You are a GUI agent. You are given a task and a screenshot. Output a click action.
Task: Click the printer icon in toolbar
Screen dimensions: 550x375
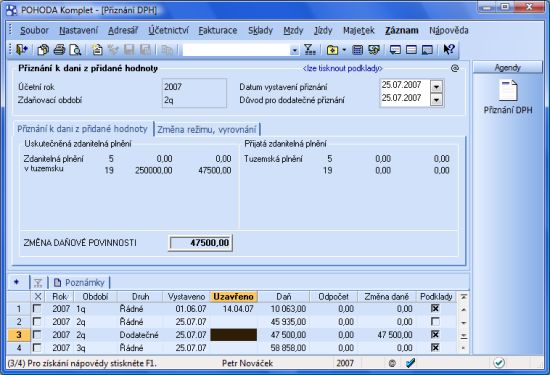pyautogui.click(x=59, y=50)
